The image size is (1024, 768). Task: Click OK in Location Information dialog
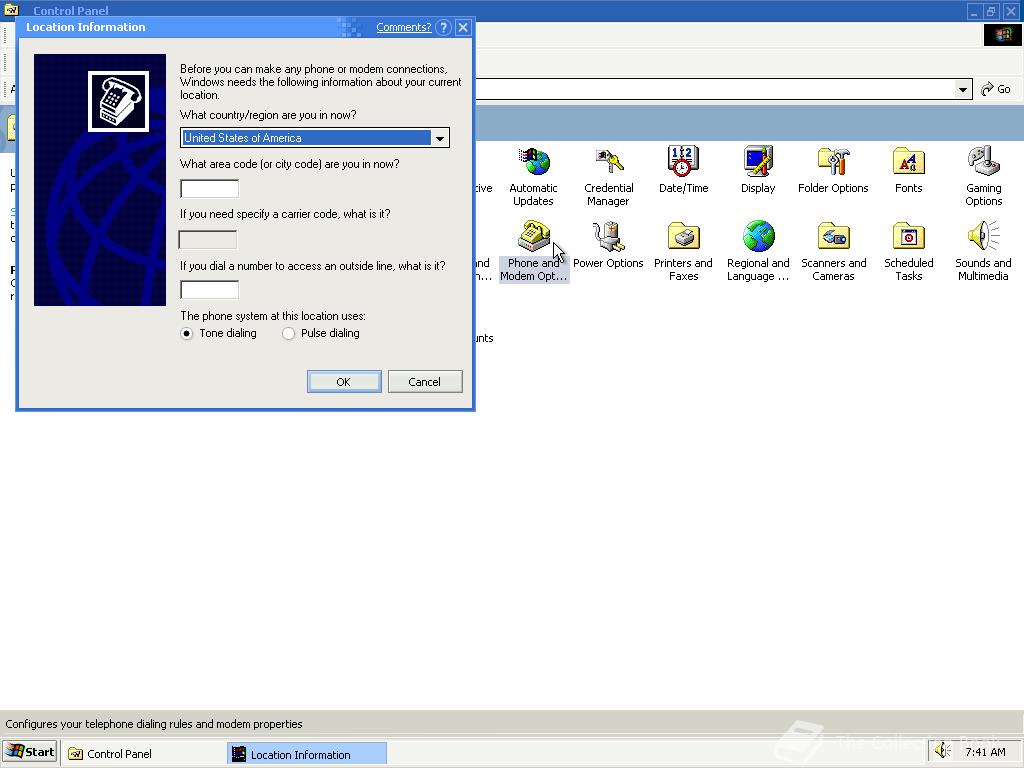344,382
